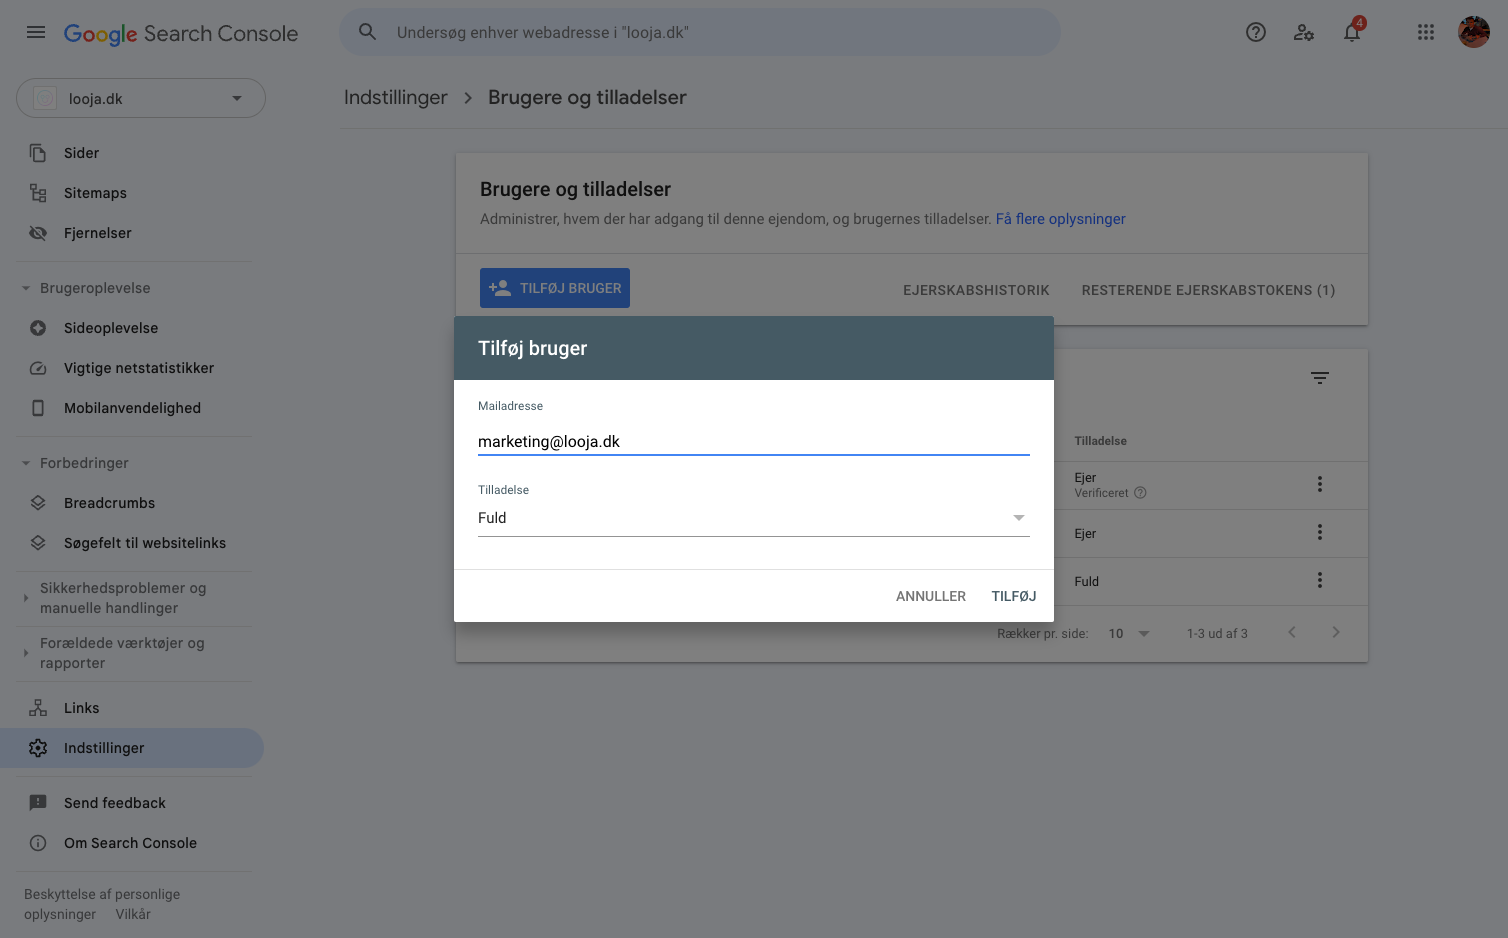Open the Google apps grid
The width and height of the screenshot is (1508, 938).
(1426, 32)
